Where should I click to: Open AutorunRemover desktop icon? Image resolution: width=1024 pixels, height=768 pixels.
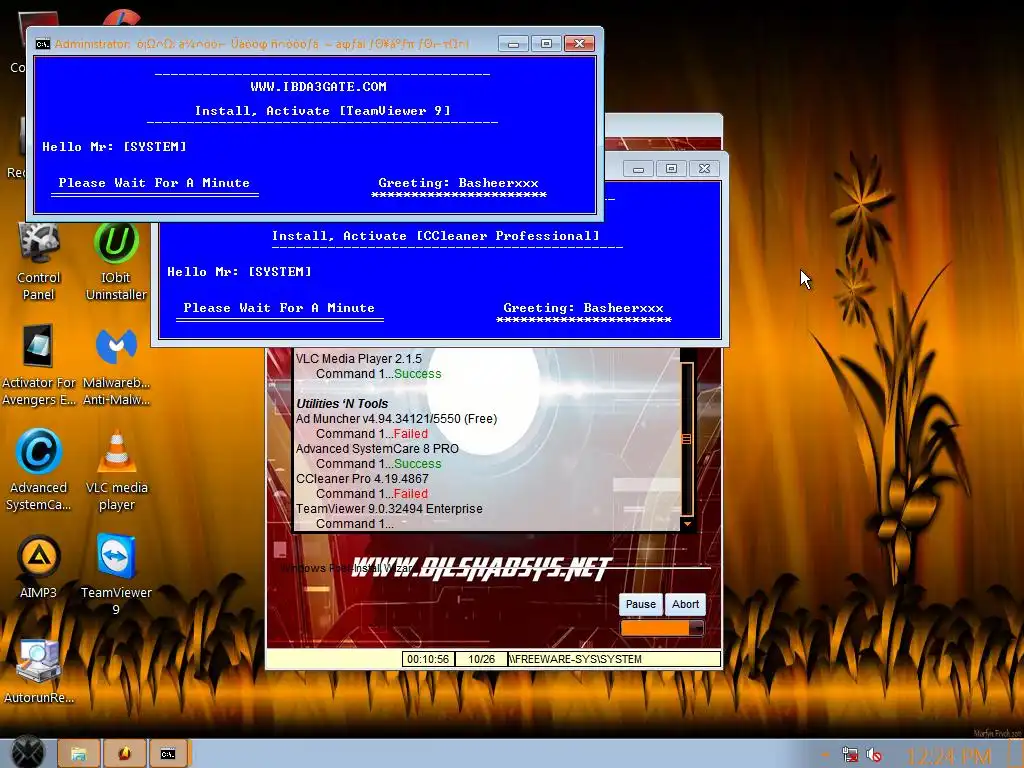pos(39,671)
